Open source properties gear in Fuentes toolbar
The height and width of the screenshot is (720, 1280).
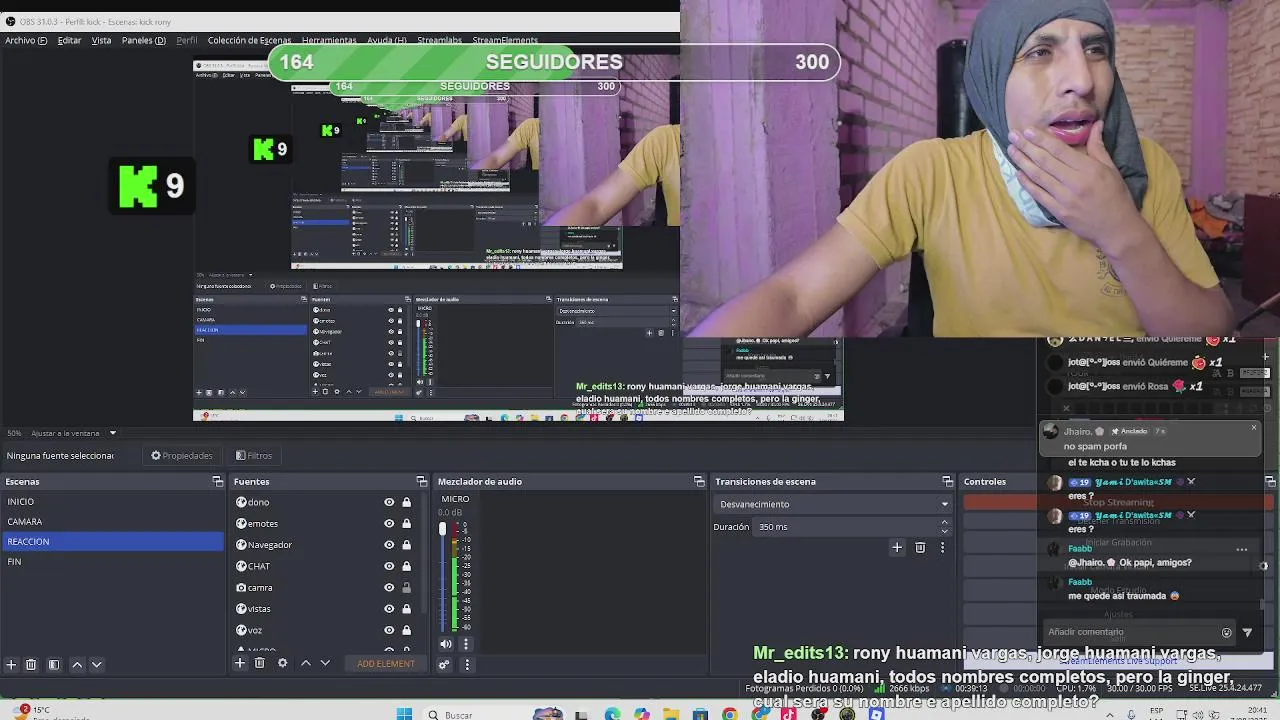tap(282, 663)
